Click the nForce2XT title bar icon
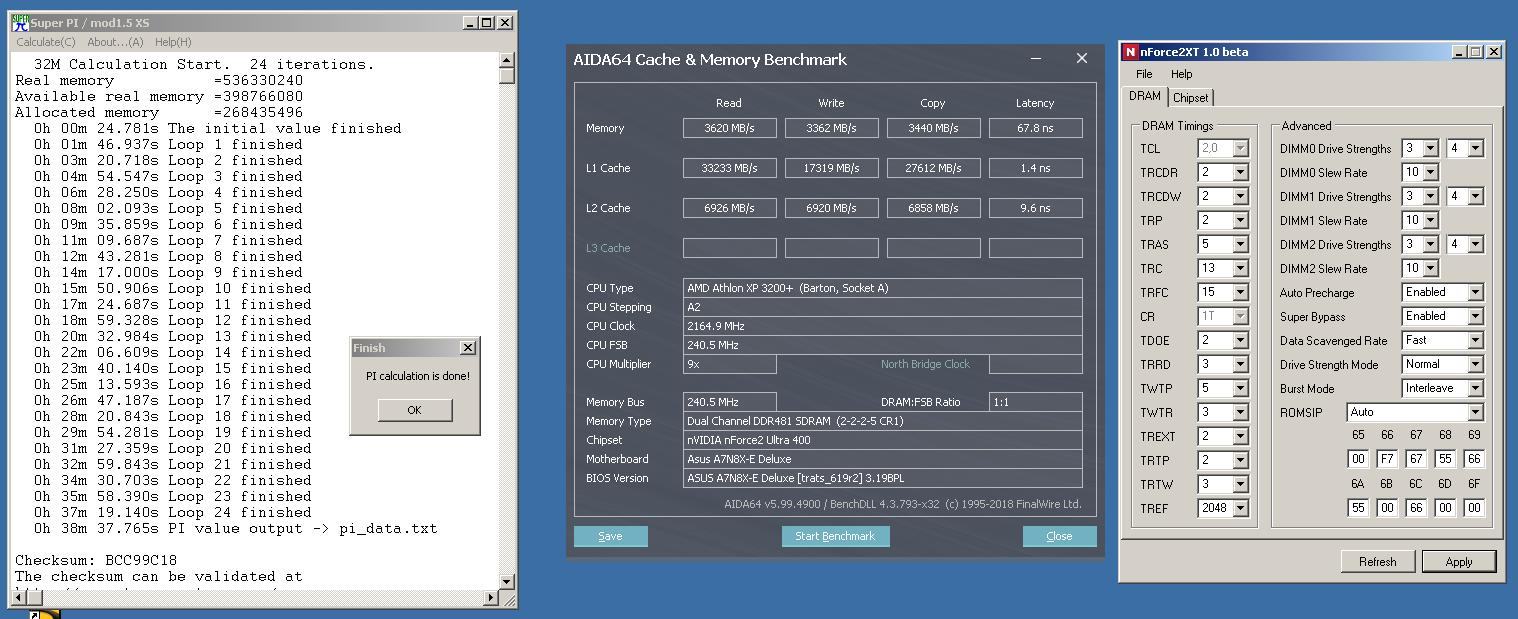This screenshot has width=1518, height=619. tap(1130, 52)
